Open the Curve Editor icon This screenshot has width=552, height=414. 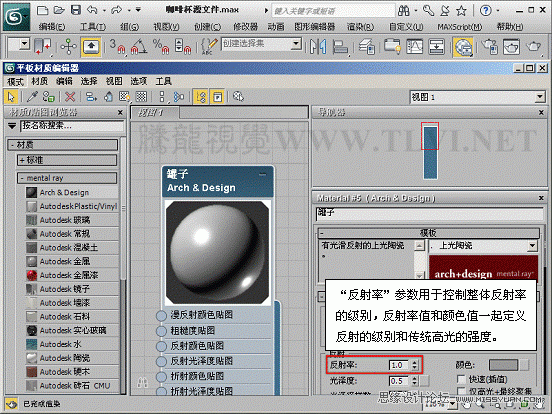415,46
